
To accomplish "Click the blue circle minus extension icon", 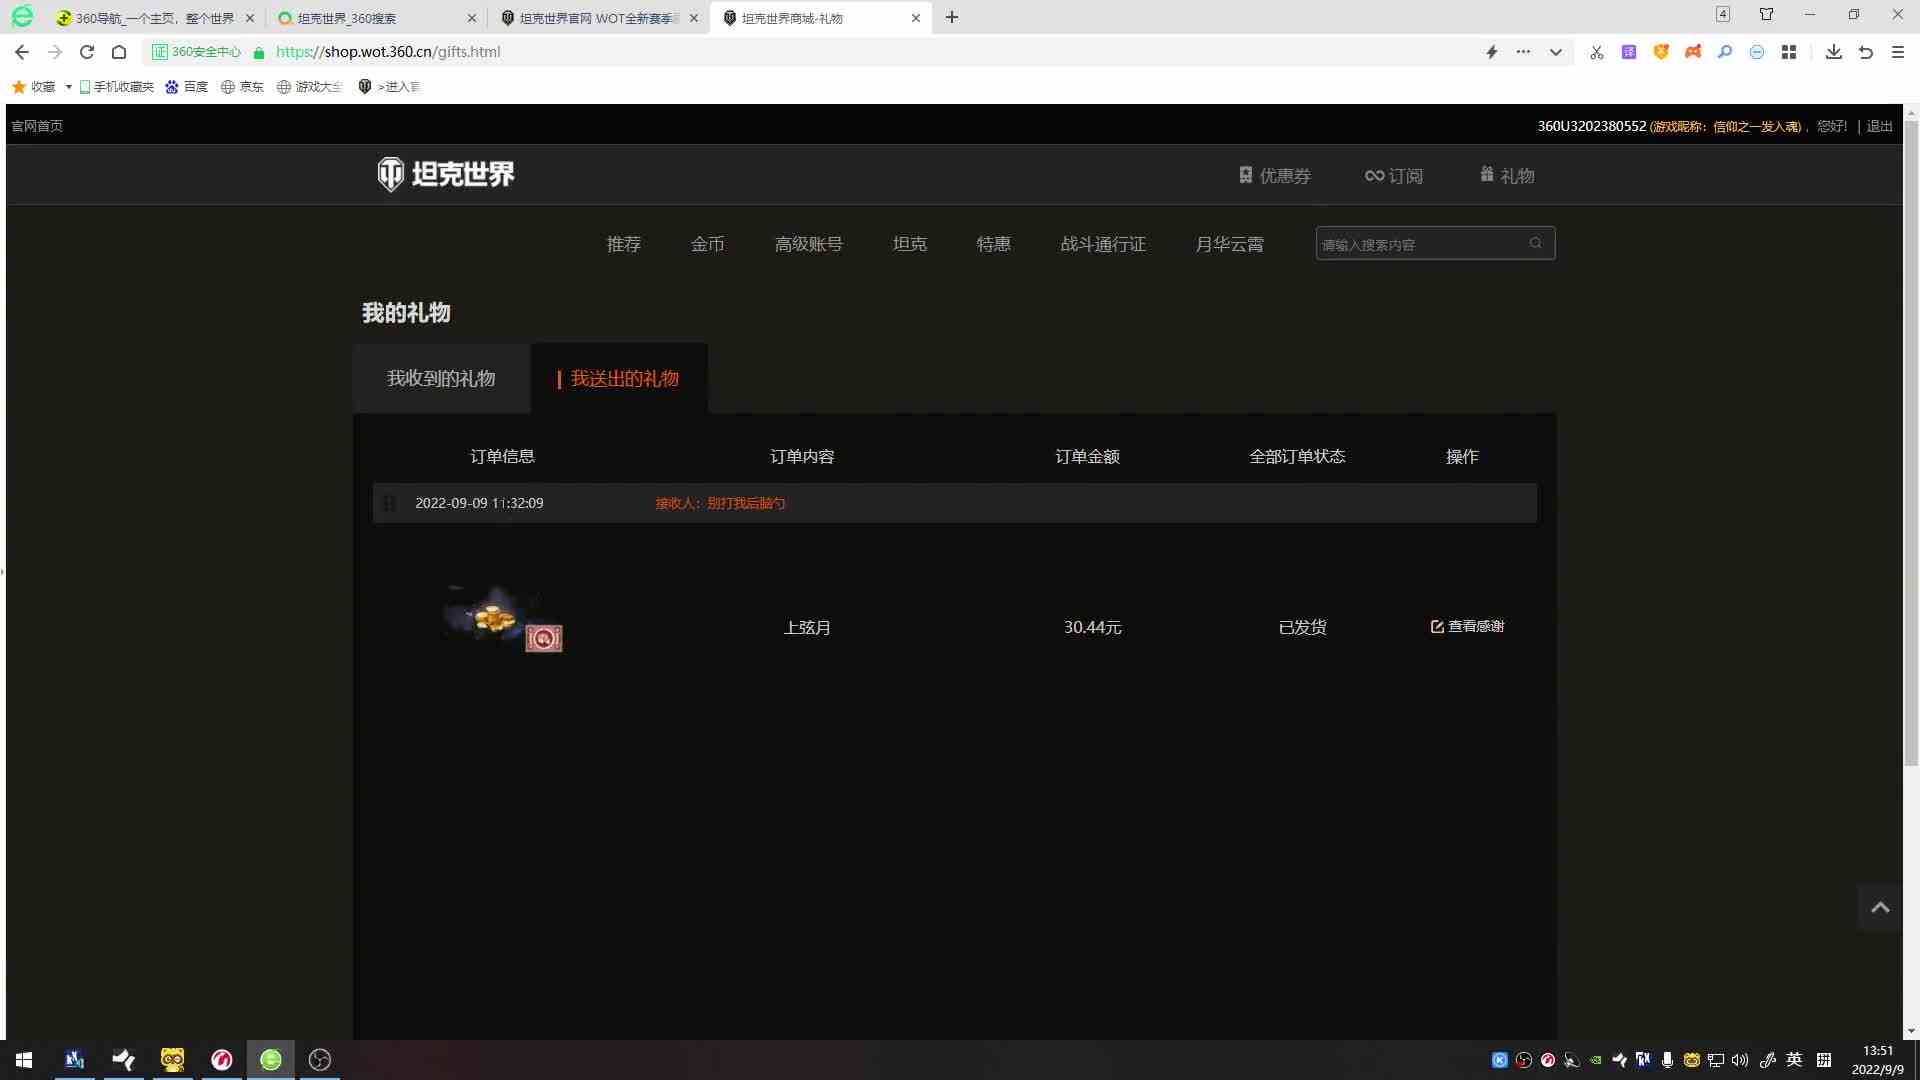I will point(1757,52).
